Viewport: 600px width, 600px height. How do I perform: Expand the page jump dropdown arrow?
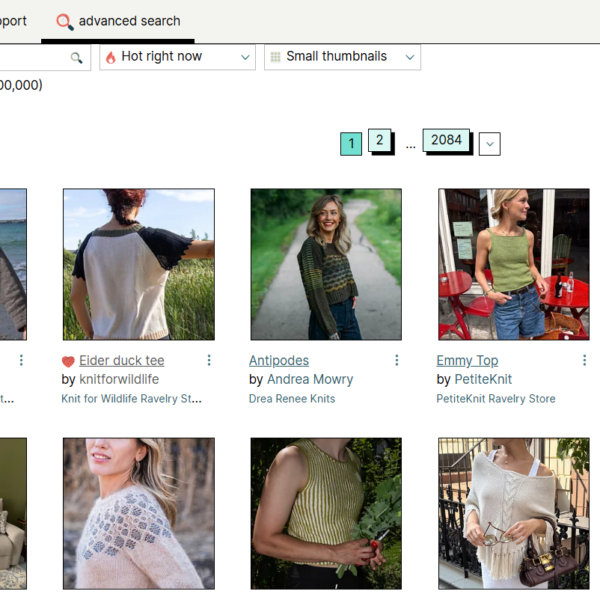[x=490, y=144]
